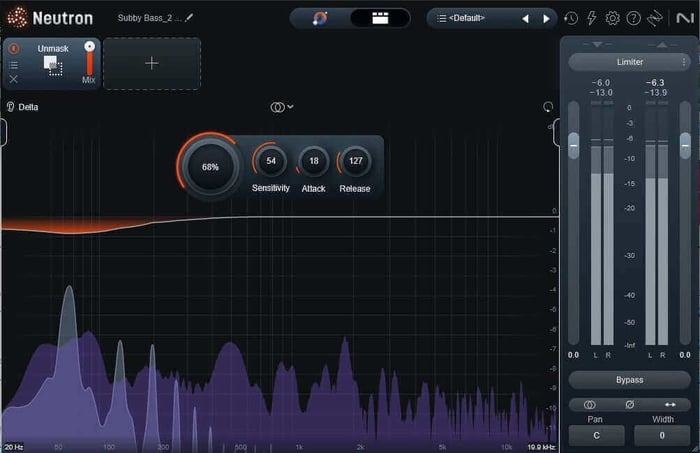Click the 68% amount knob
Image resolution: width=700 pixels, height=453 pixels.
[x=210, y=167]
